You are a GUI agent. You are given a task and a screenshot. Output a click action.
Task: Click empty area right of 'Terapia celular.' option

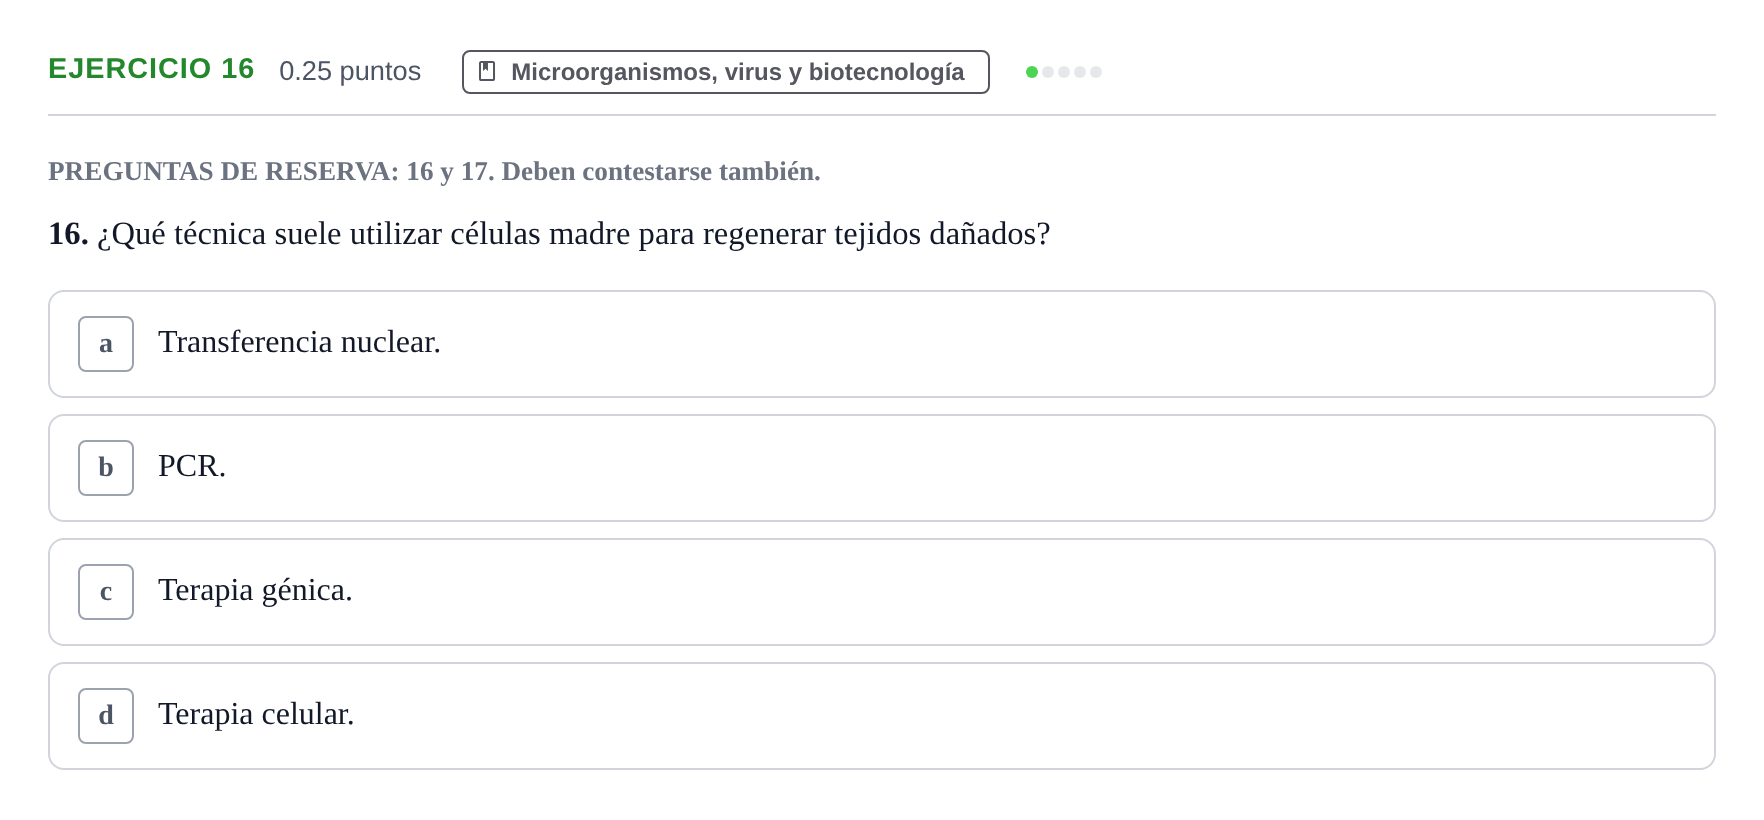tap(1030, 716)
